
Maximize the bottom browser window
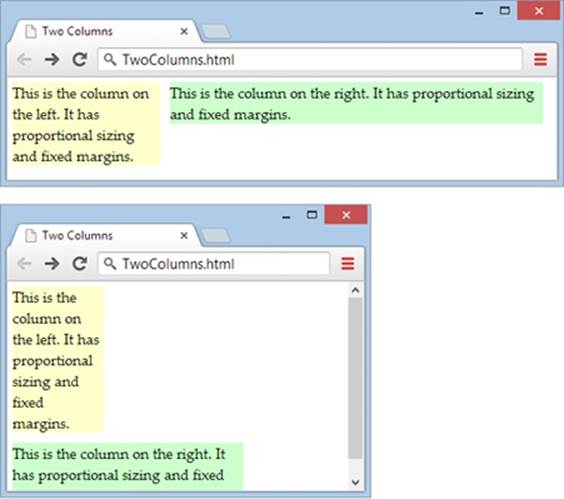[312, 215]
